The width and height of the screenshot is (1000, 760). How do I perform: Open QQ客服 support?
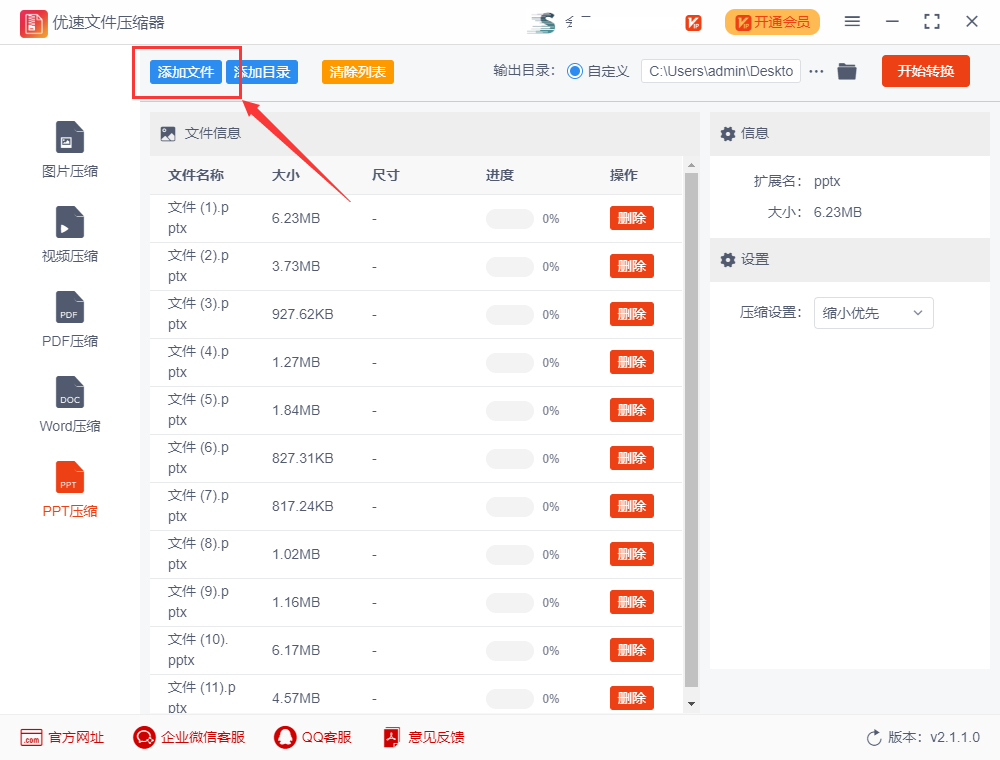point(312,738)
